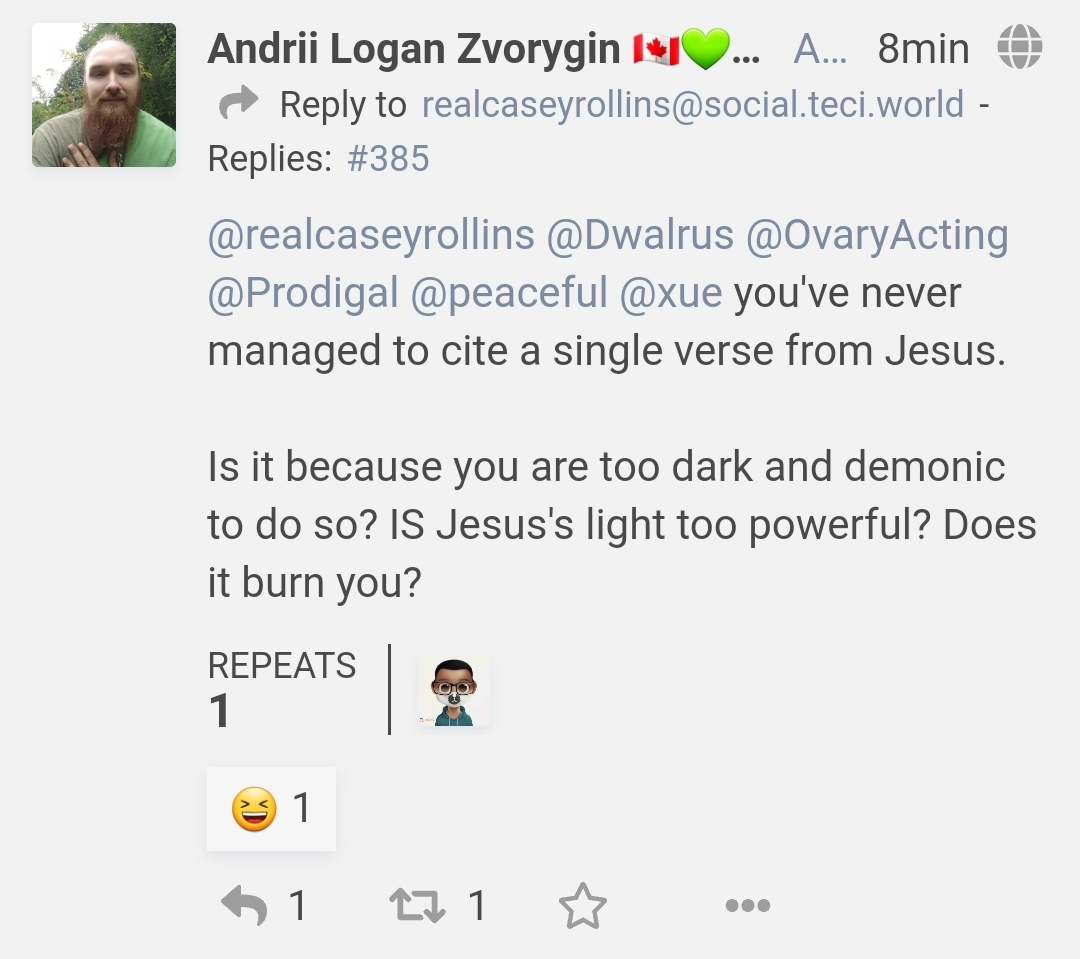Toggle the laughing emoji reaction
1080x959 pixels.
pos(270,808)
